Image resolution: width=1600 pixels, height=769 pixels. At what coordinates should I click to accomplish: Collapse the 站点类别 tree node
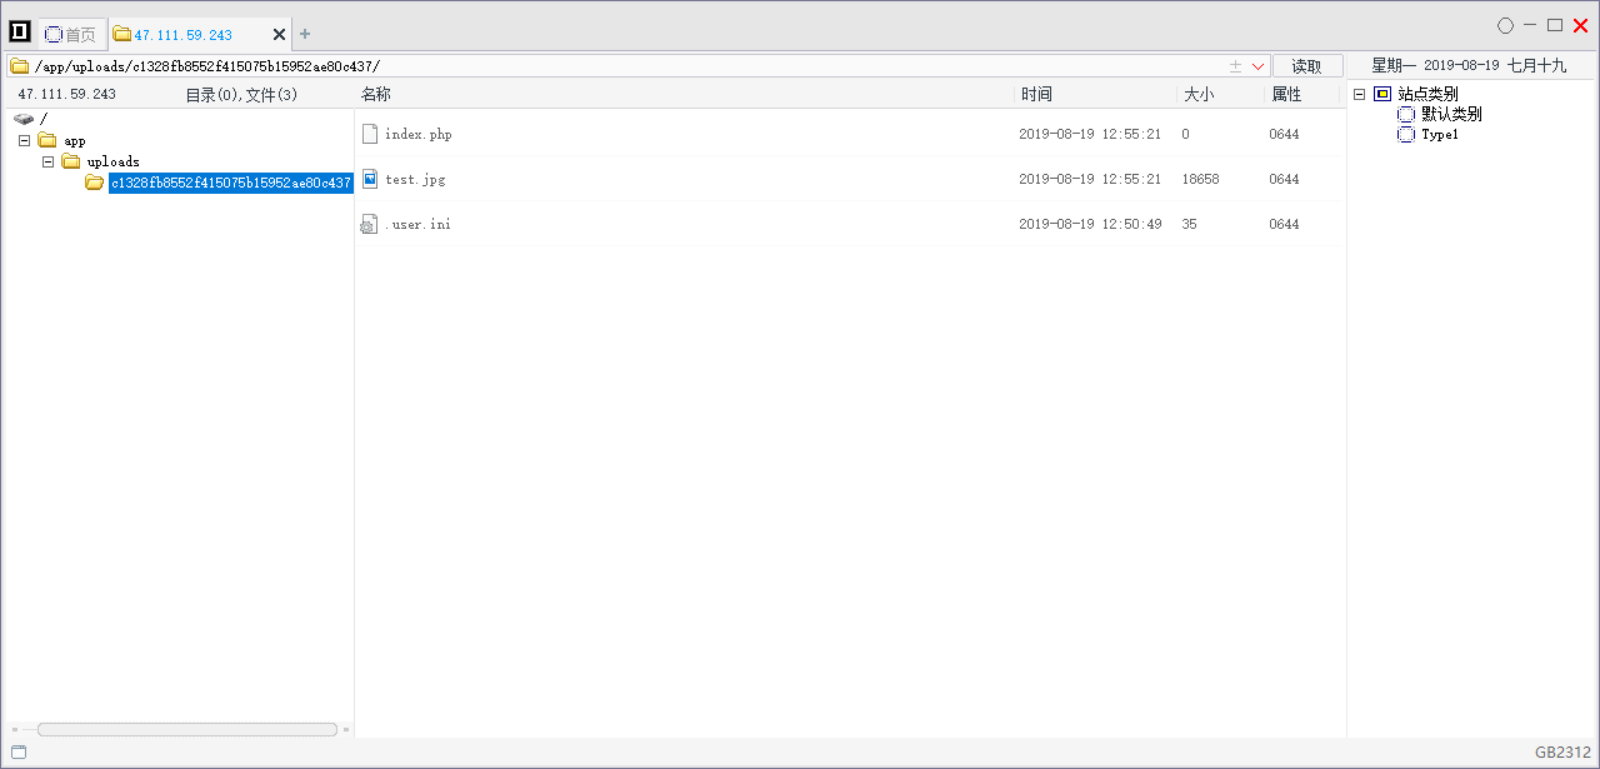[1360, 94]
